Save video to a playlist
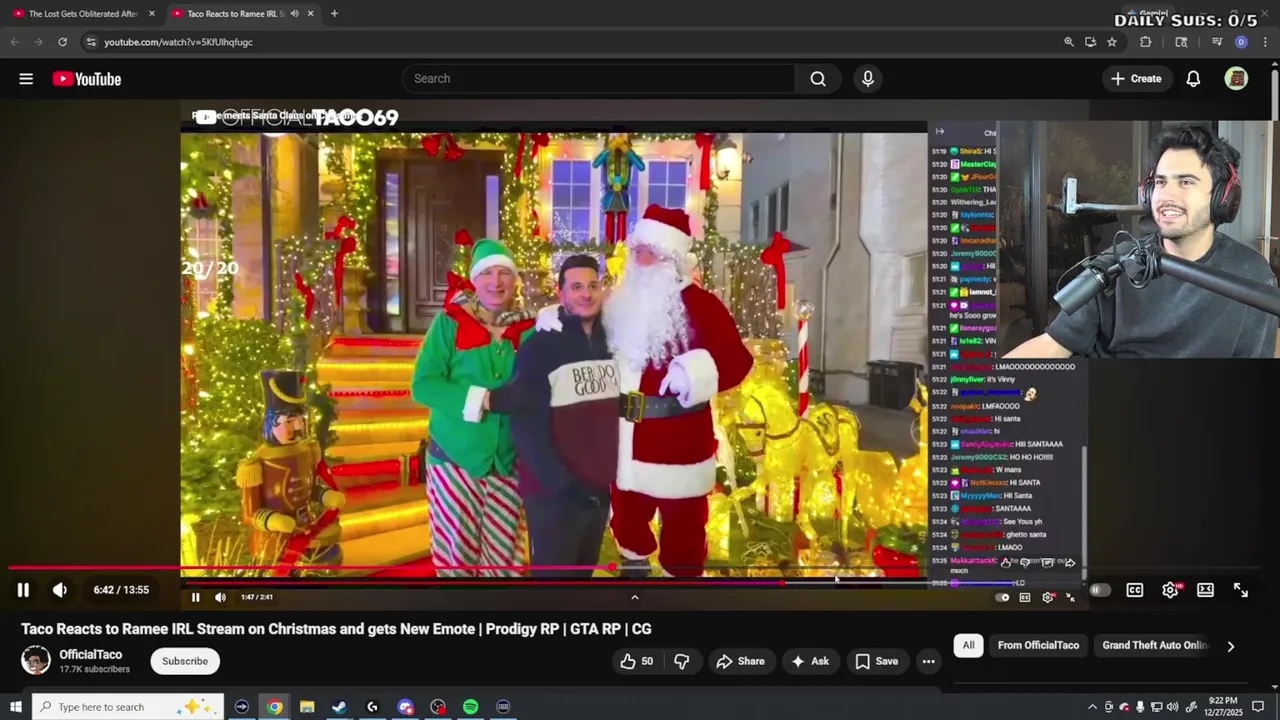Screen dimensions: 1280x720 876,661
